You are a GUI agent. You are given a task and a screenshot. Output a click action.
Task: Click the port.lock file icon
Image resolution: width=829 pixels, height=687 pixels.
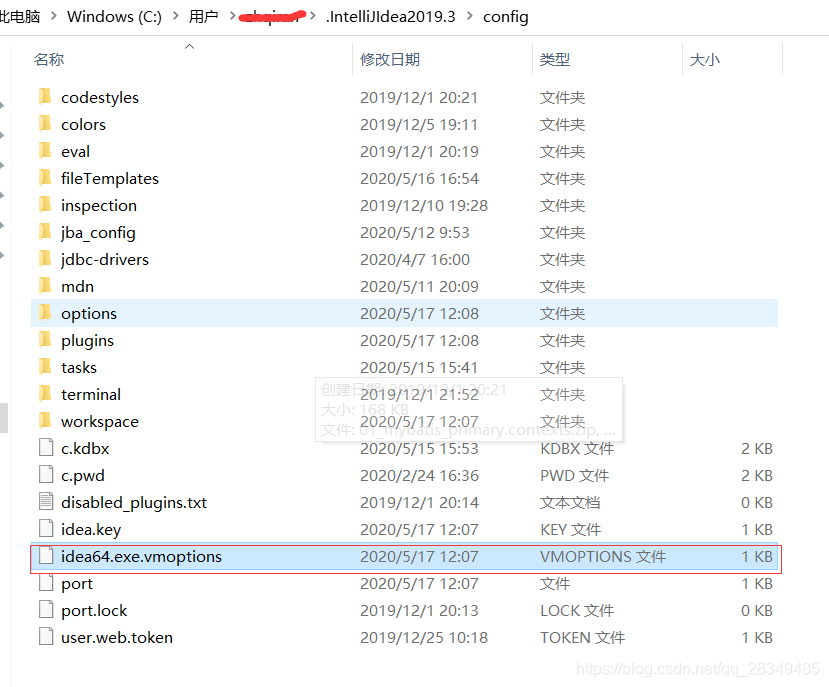pyautogui.click(x=46, y=609)
